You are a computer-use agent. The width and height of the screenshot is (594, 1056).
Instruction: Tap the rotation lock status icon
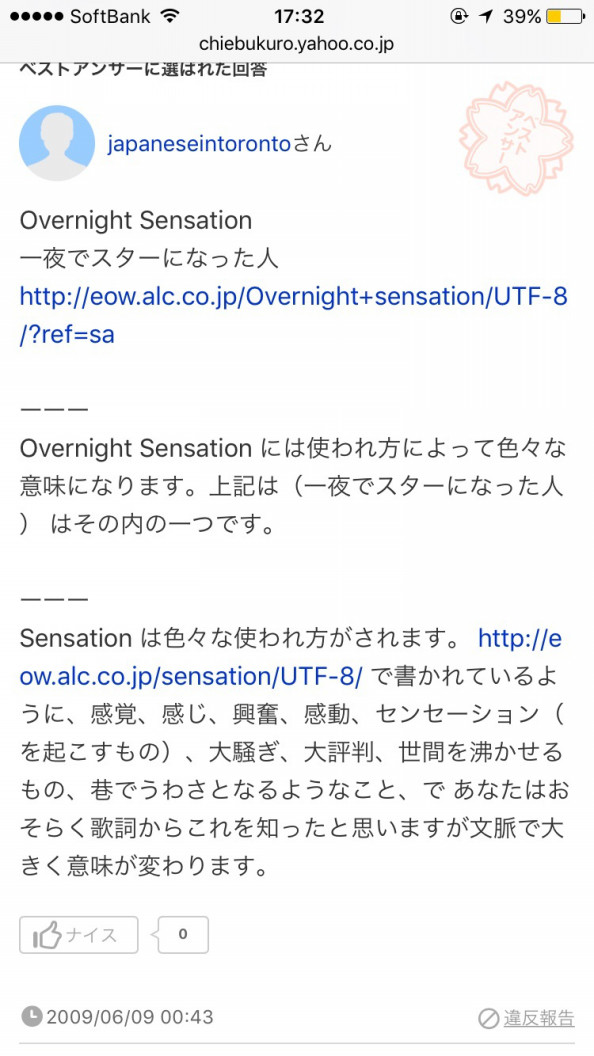(459, 17)
